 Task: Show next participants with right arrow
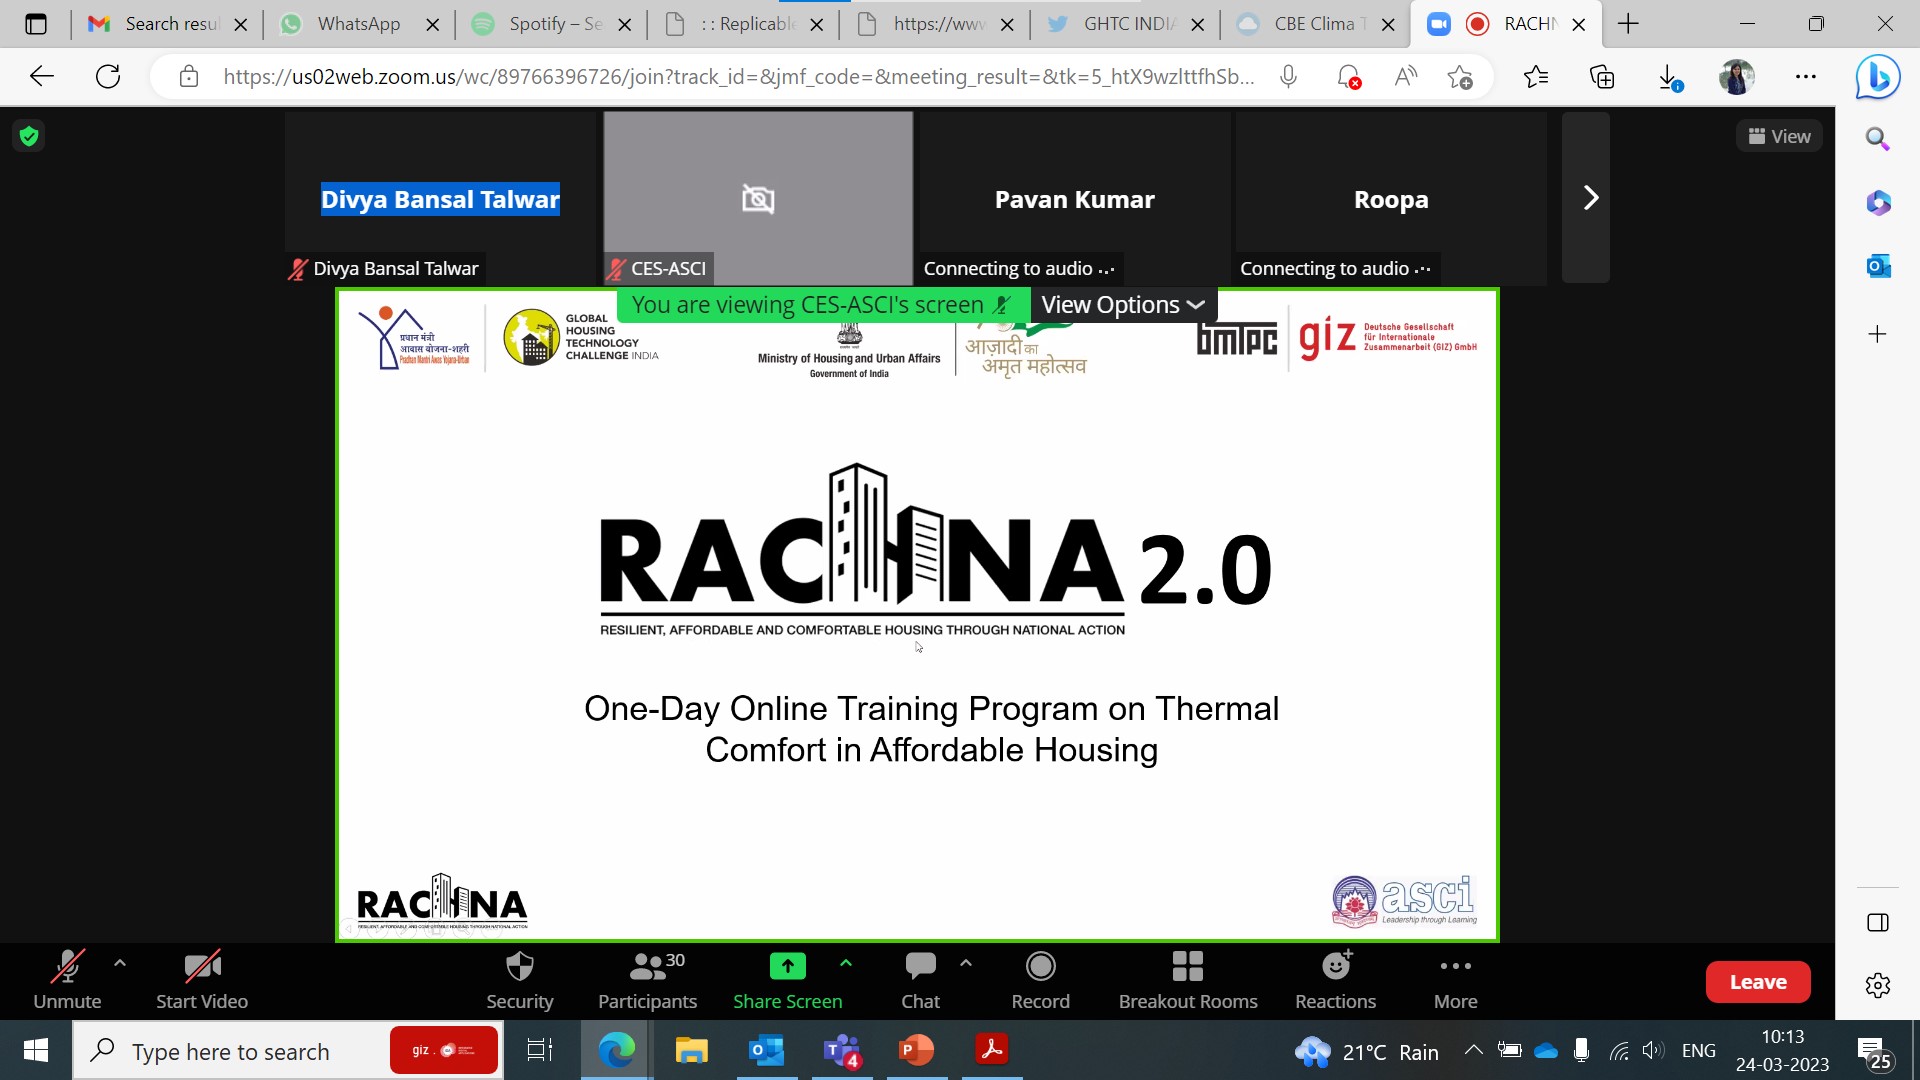pos(1590,198)
